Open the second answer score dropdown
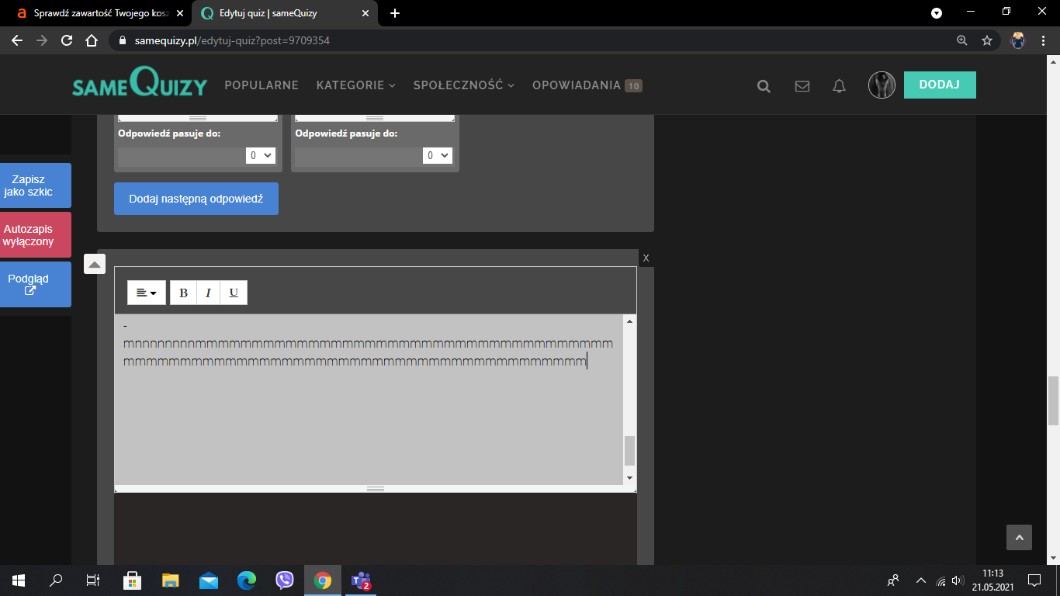The height and width of the screenshot is (596, 1060). 437,156
